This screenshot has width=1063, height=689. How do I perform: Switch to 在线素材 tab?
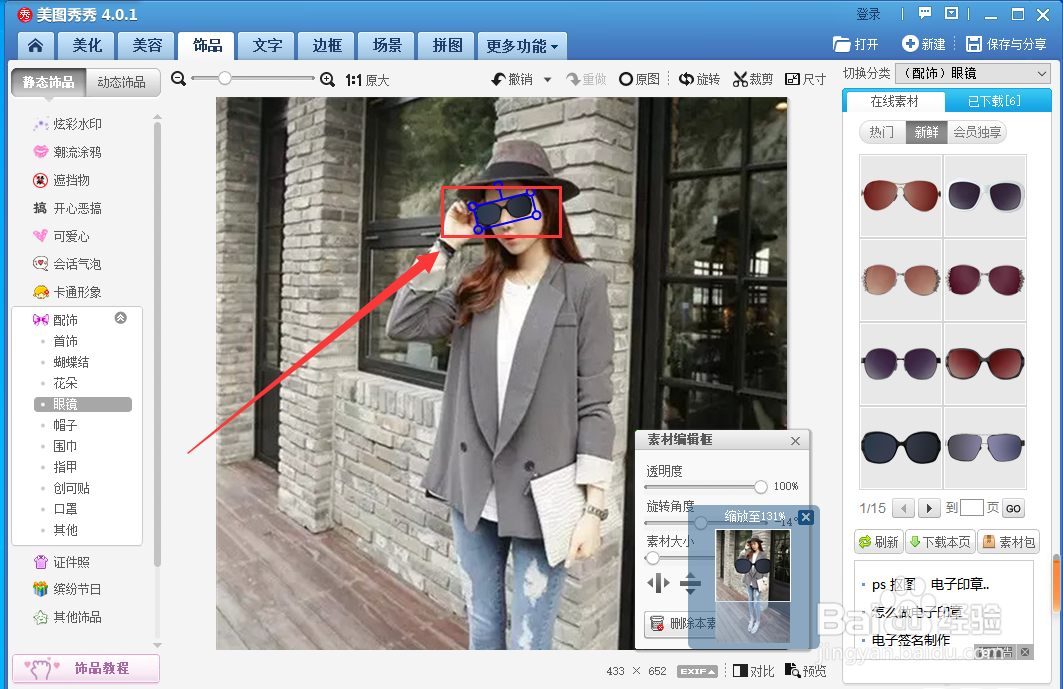coord(894,101)
